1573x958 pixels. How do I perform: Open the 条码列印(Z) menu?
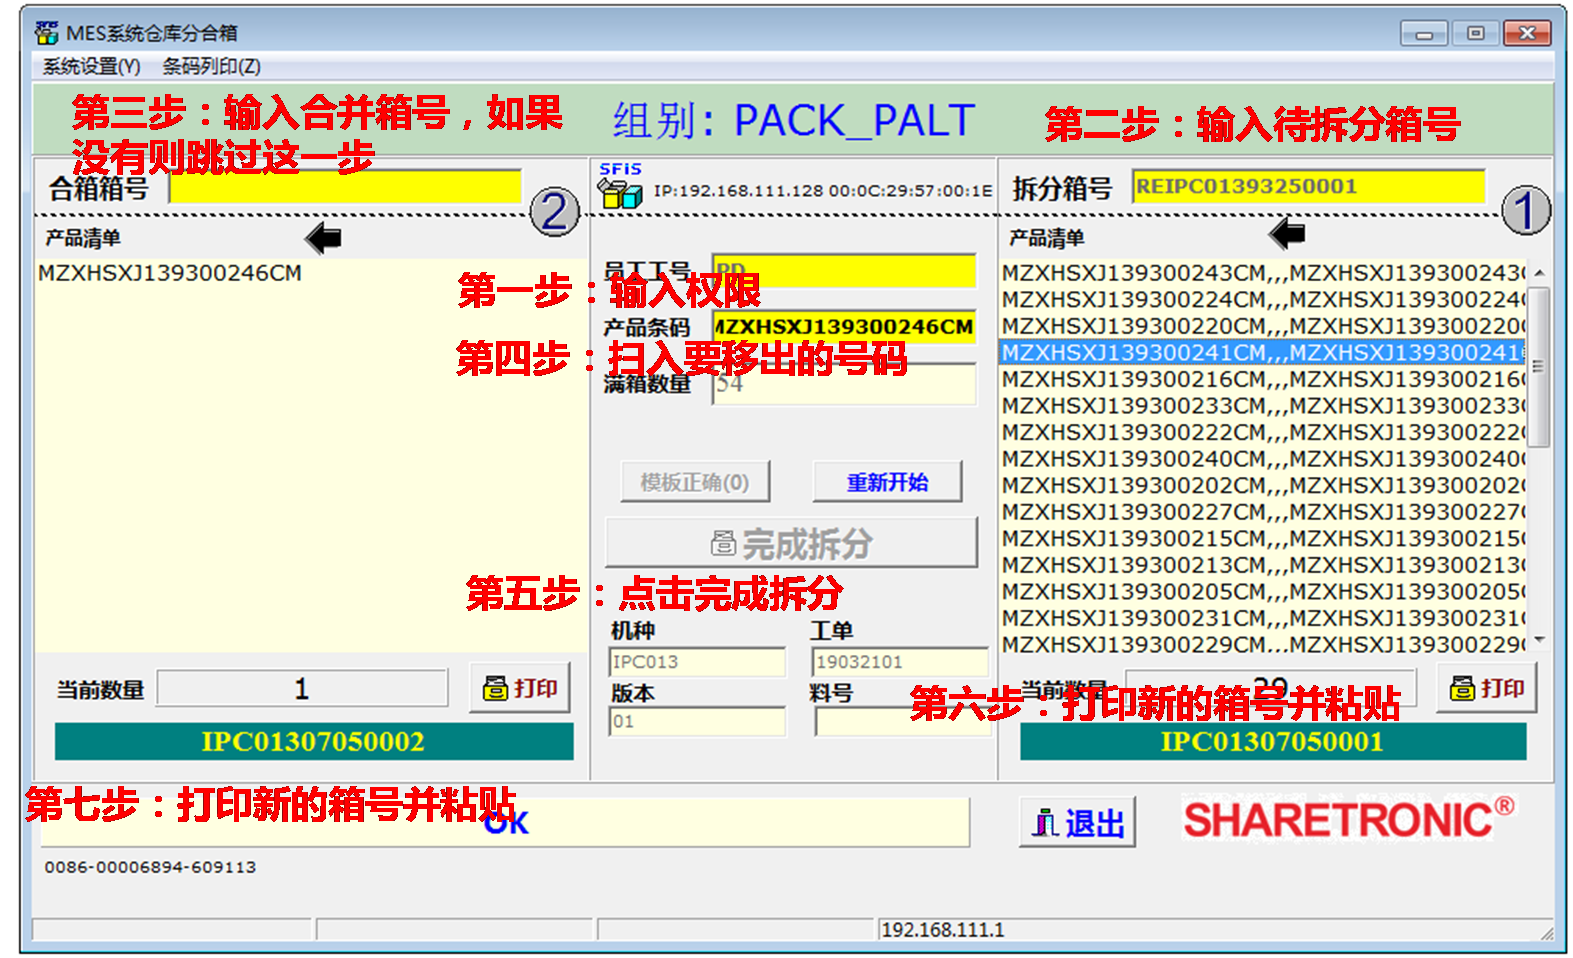coord(211,67)
